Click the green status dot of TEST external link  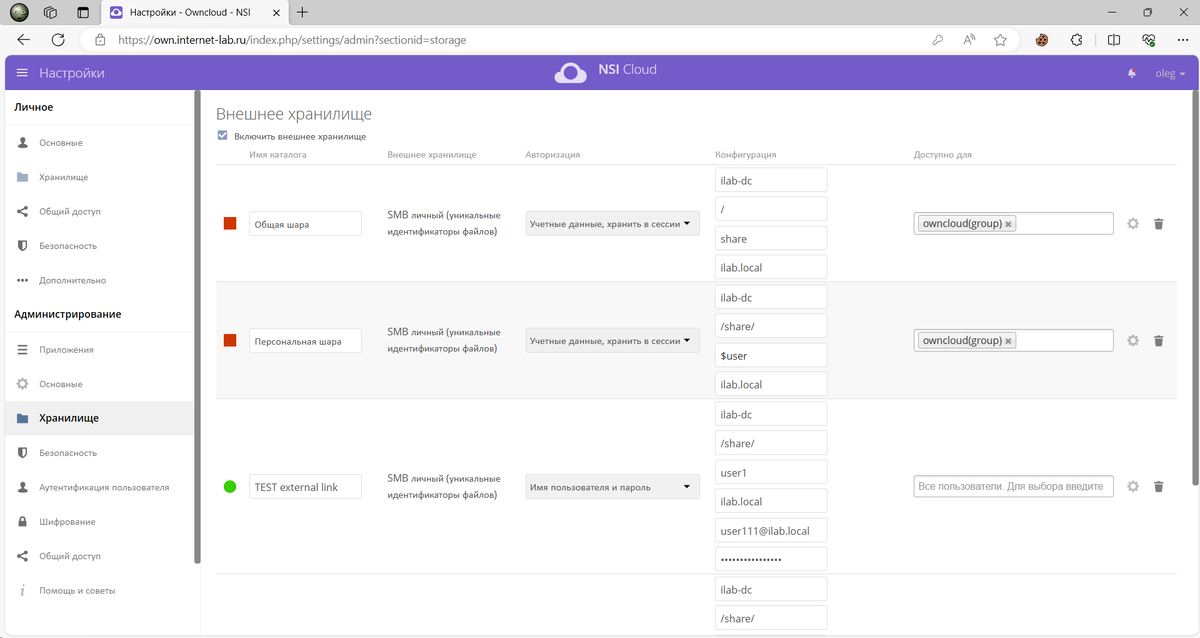pos(230,487)
